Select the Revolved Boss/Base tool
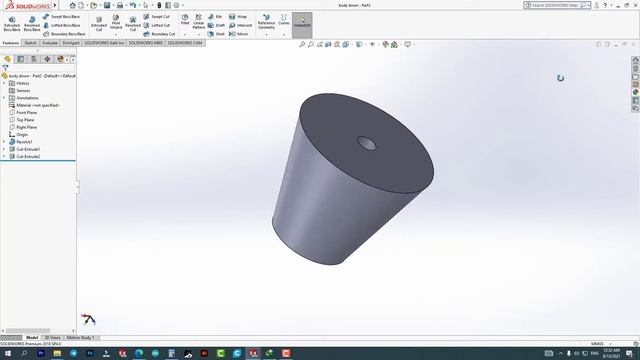This screenshot has height=360, width=640. click(32, 24)
